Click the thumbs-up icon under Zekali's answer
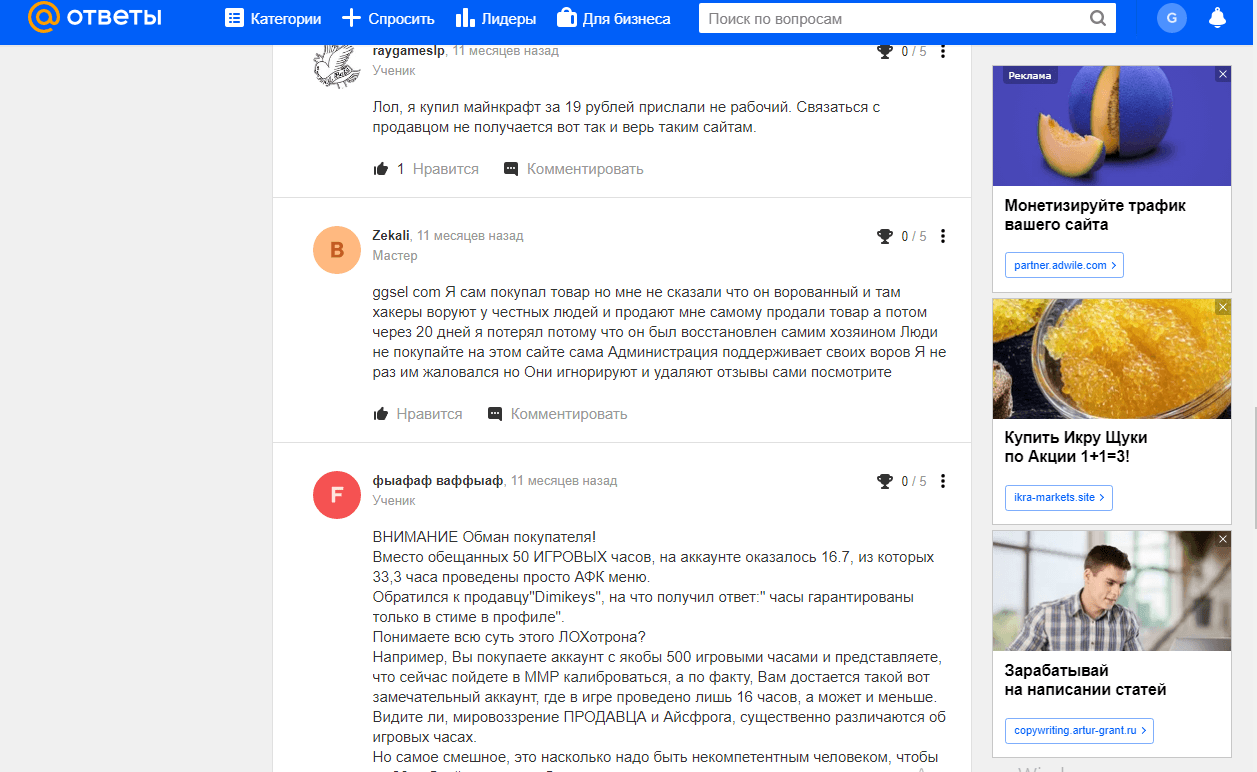This screenshot has height=772, width=1257. 380,413
